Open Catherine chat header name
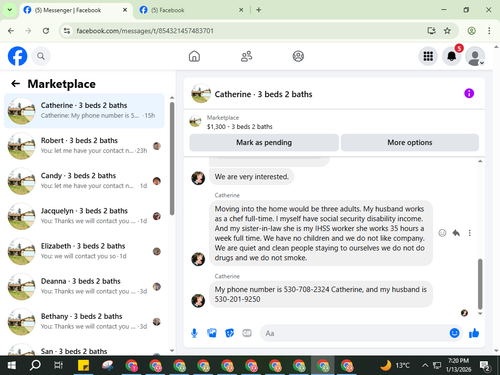The image size is (500, 375). 263,94
